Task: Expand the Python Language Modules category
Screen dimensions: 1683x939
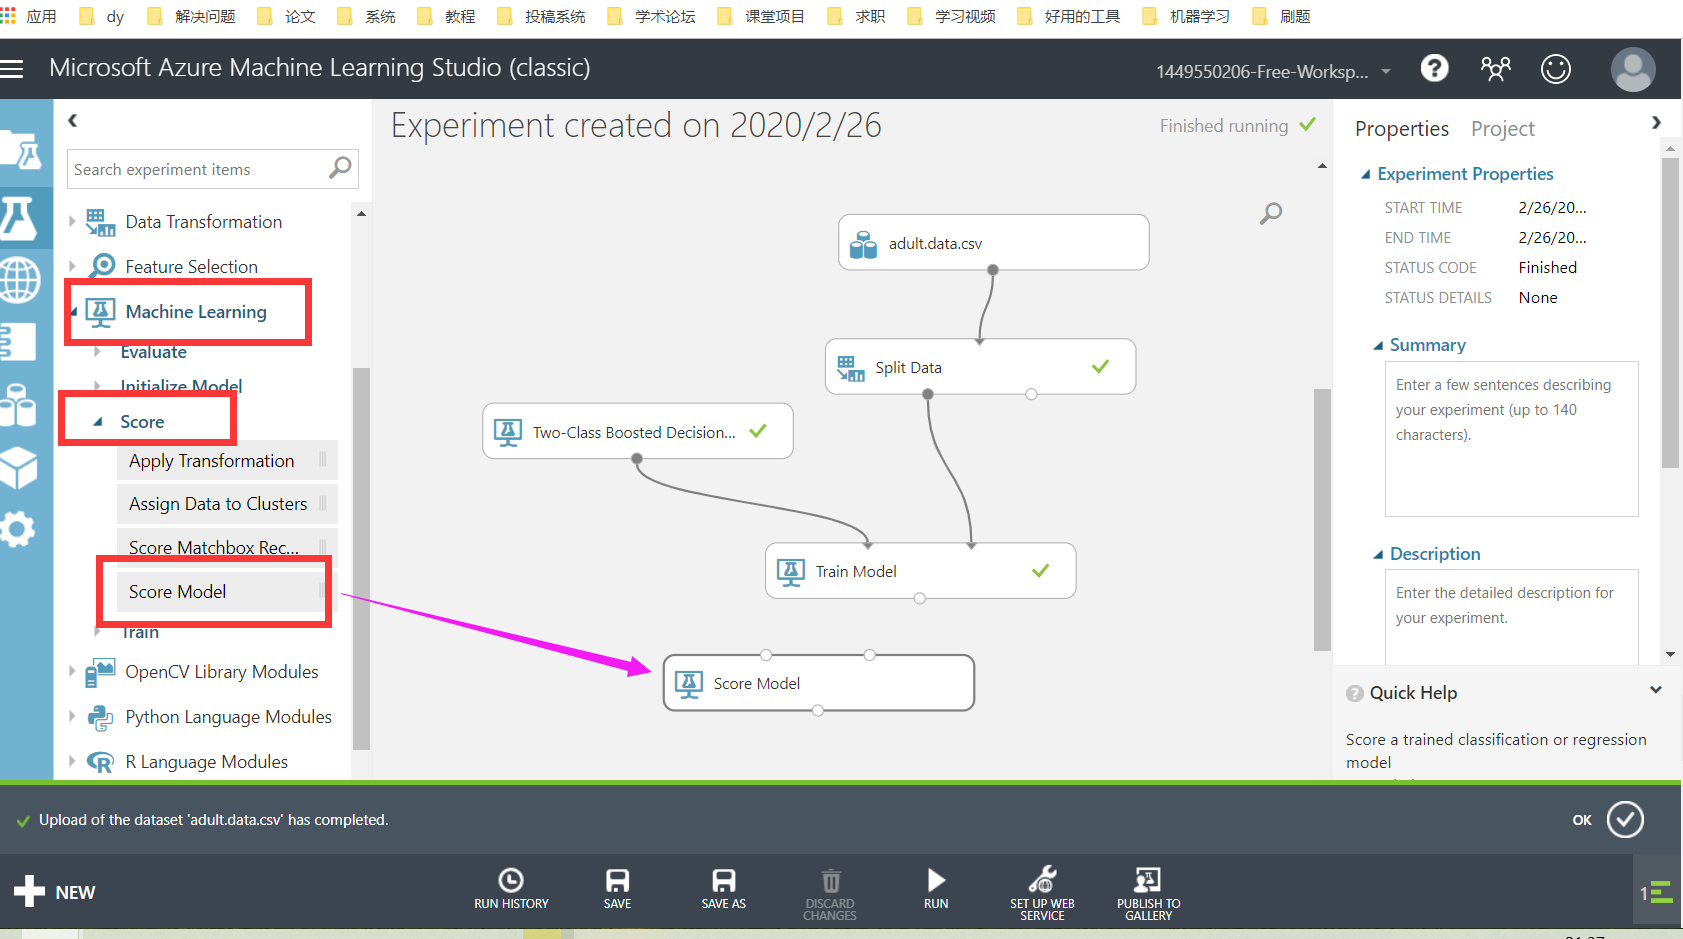Action: coord(72,717)
